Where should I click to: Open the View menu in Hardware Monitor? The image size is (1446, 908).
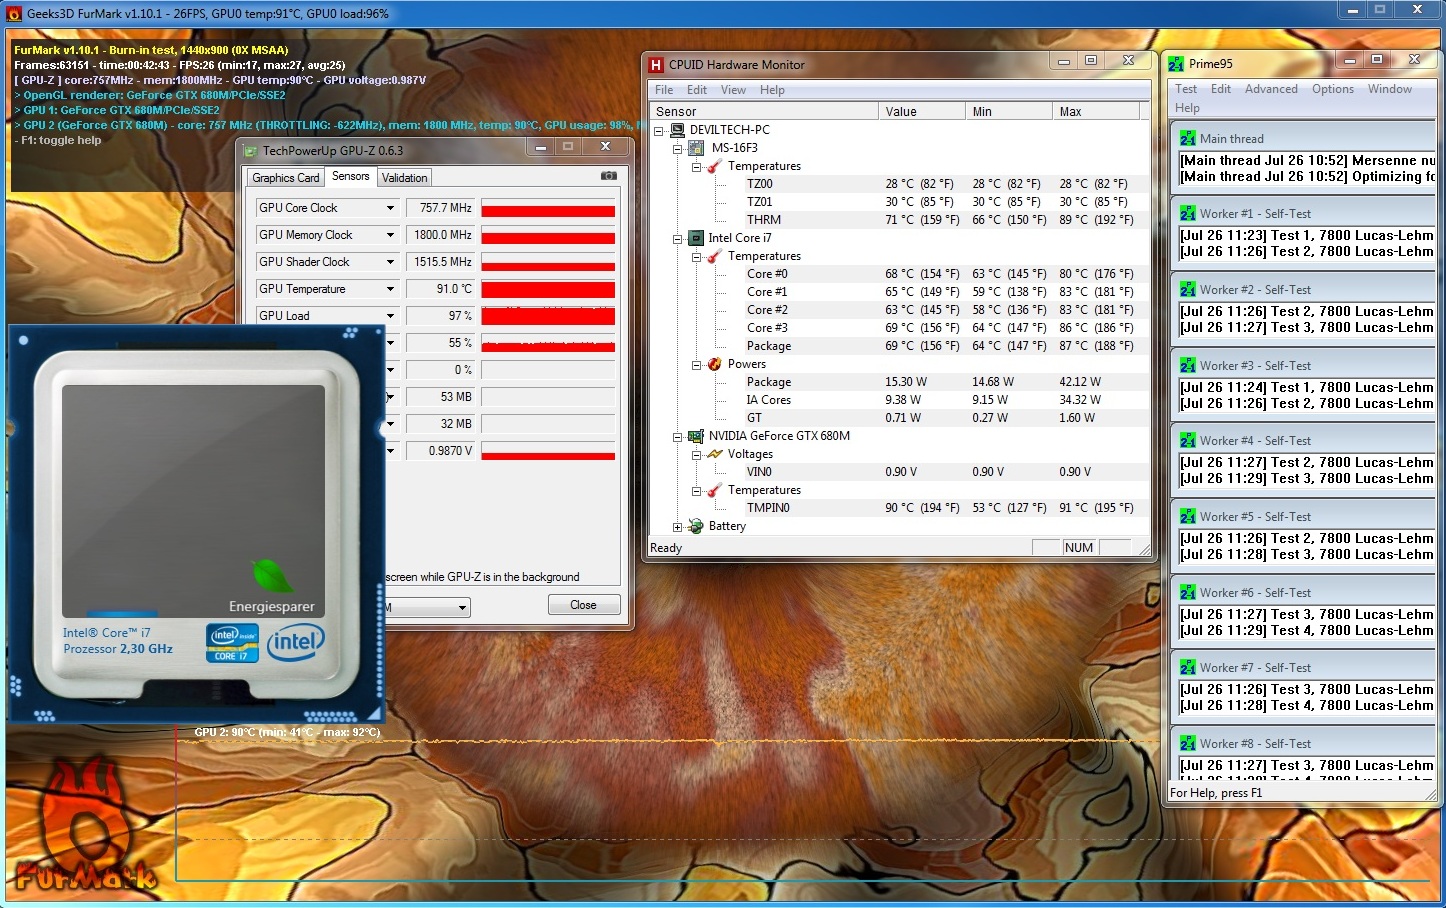pos(733,90)
